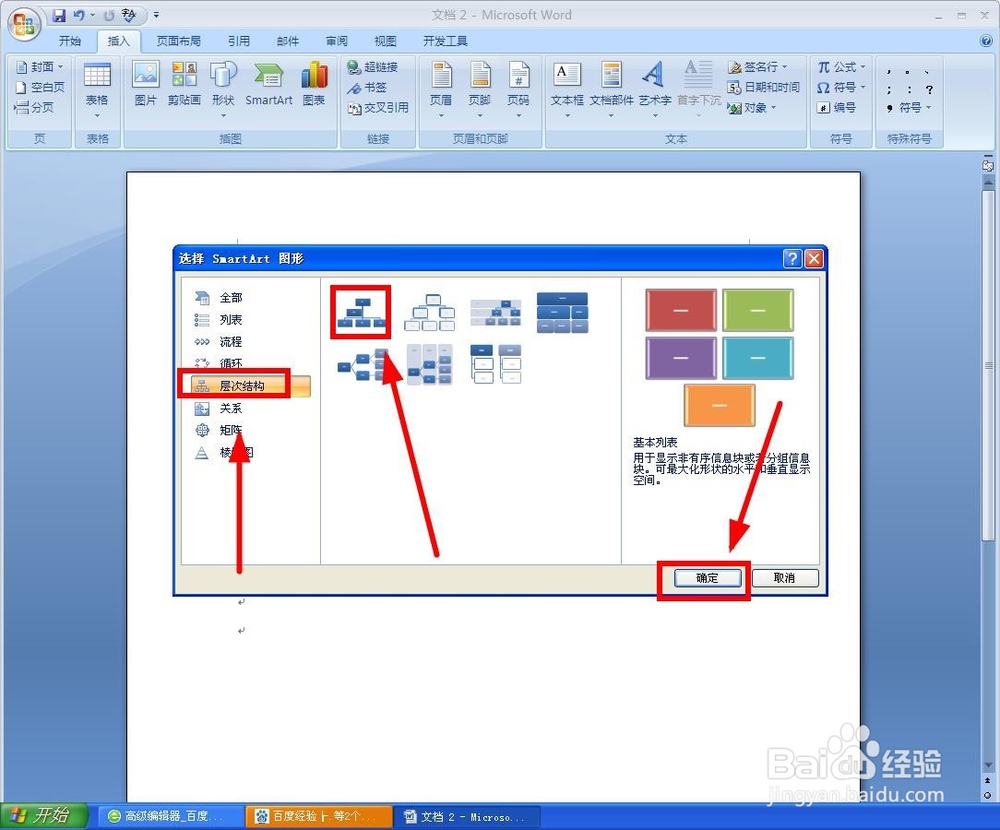Screen dimensions: 1000x830
Task: Insert date and time (日期和时间)
Action: coord(763,87)
